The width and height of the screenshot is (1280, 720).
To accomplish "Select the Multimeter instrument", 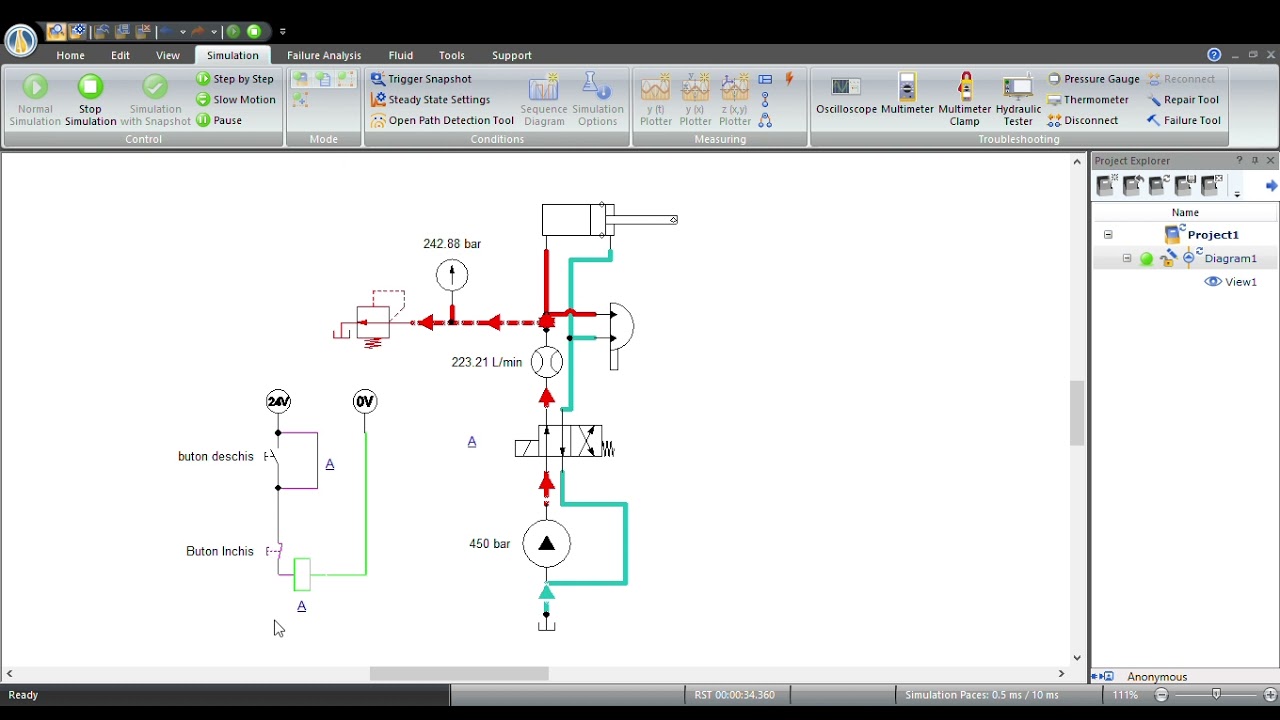I will (907, 96).
